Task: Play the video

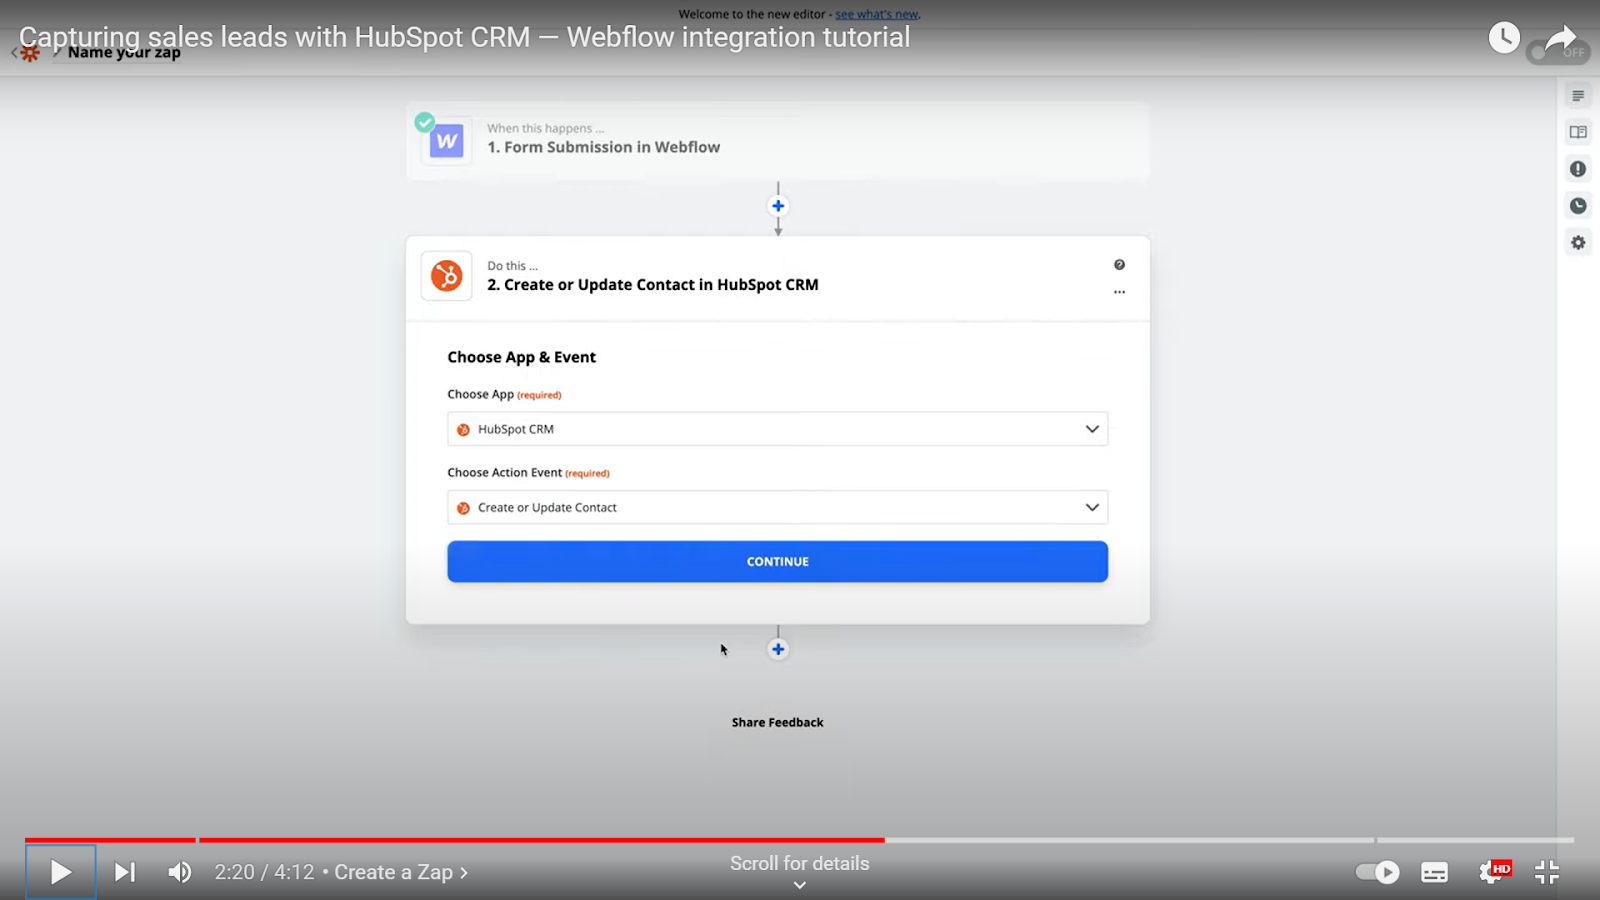Action: coord(60,872)
